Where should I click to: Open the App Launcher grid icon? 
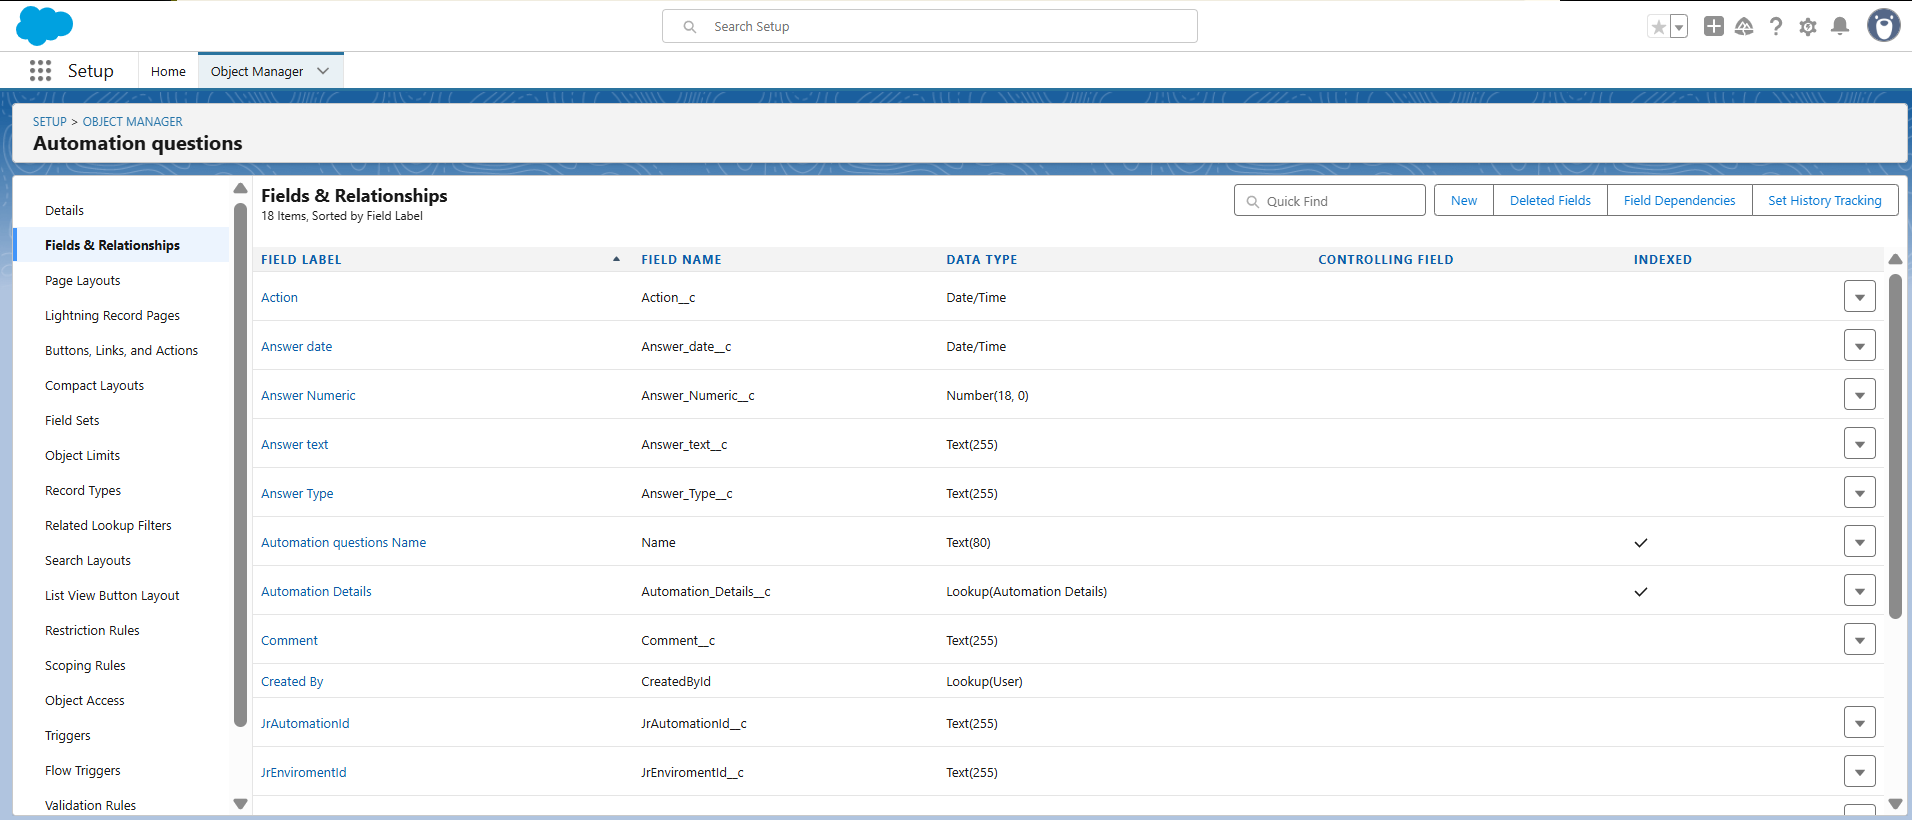pyautogui.click(x=40, y=71)
